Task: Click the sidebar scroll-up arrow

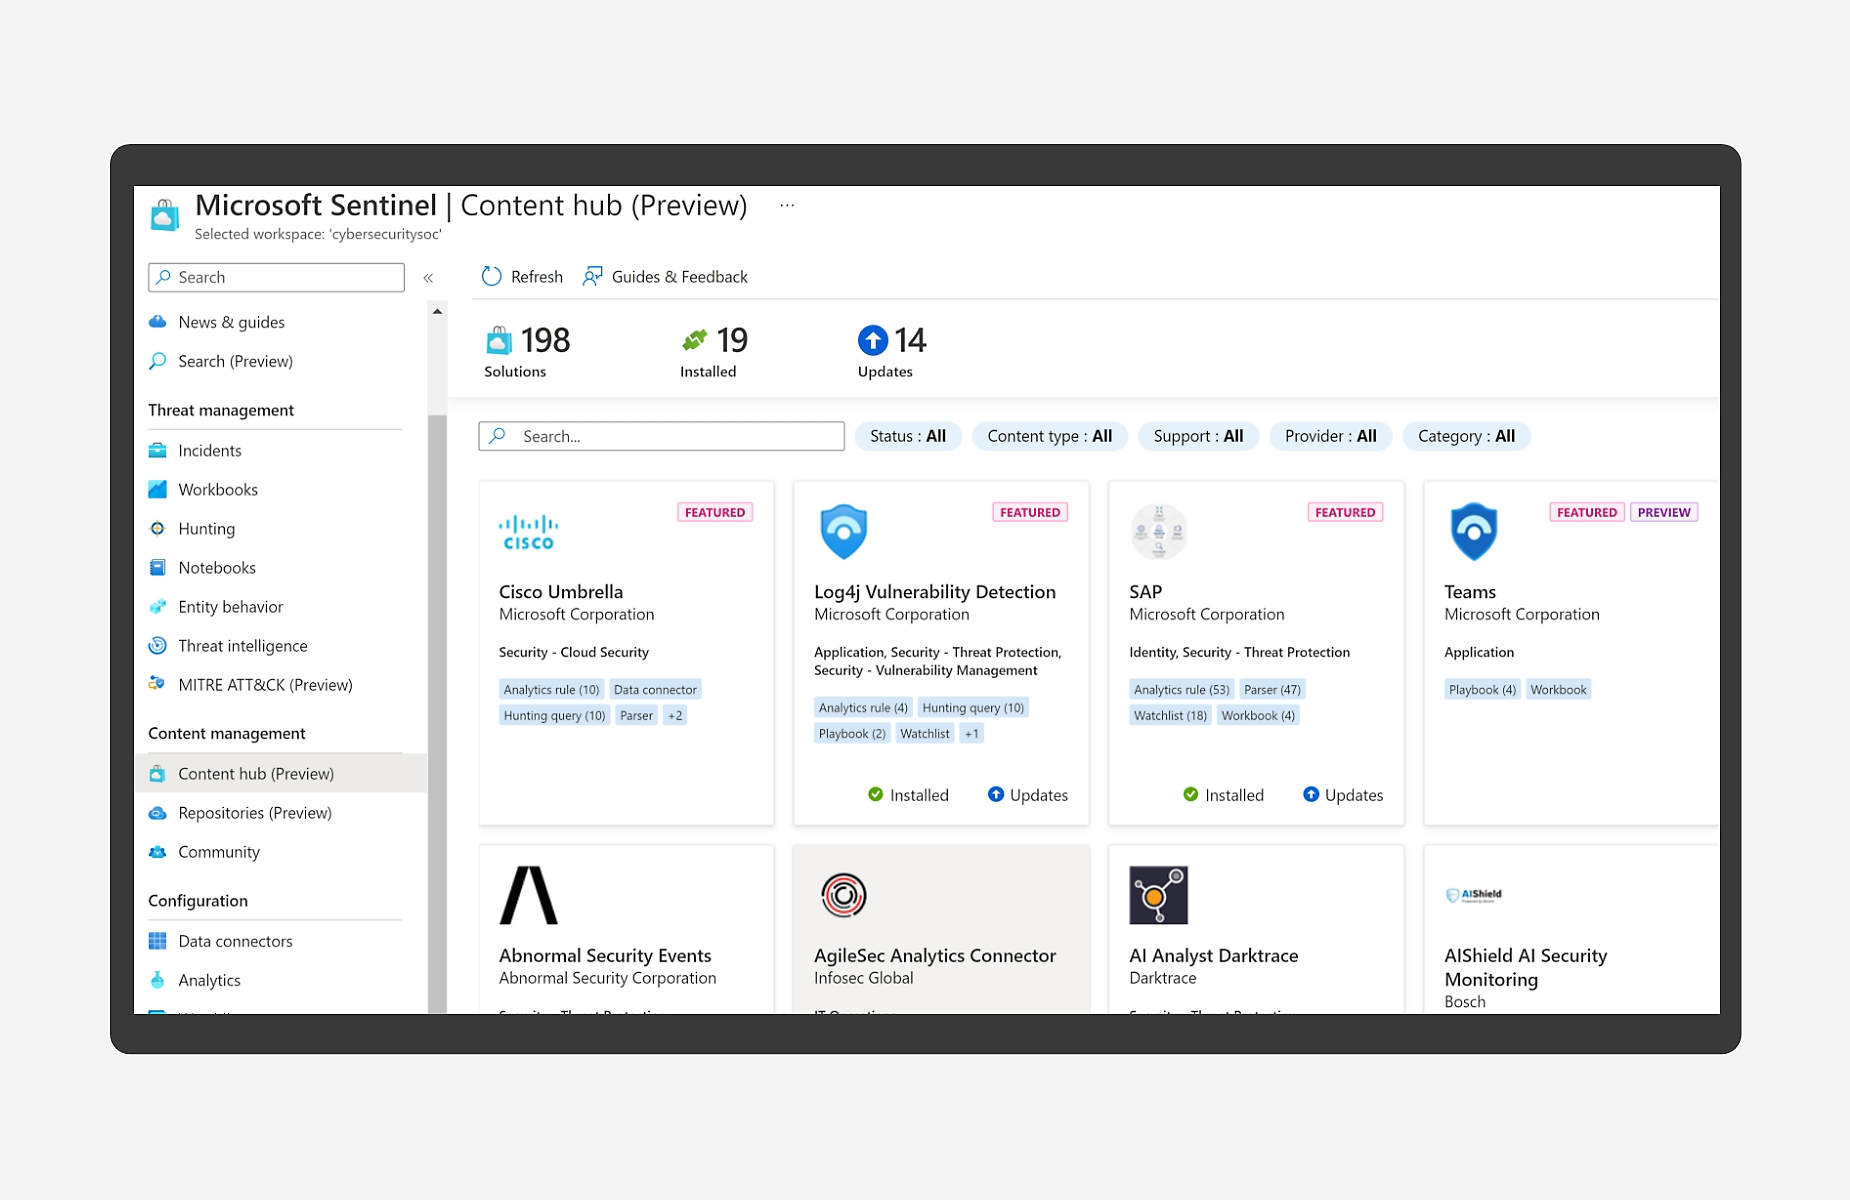Action: point(437,312)
